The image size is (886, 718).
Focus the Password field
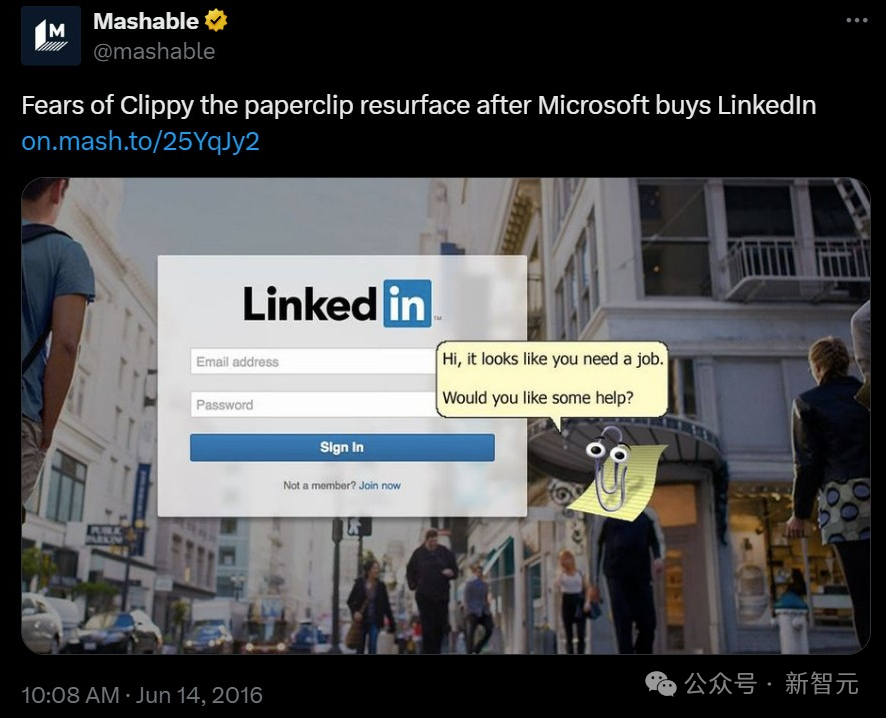(312, 405)
